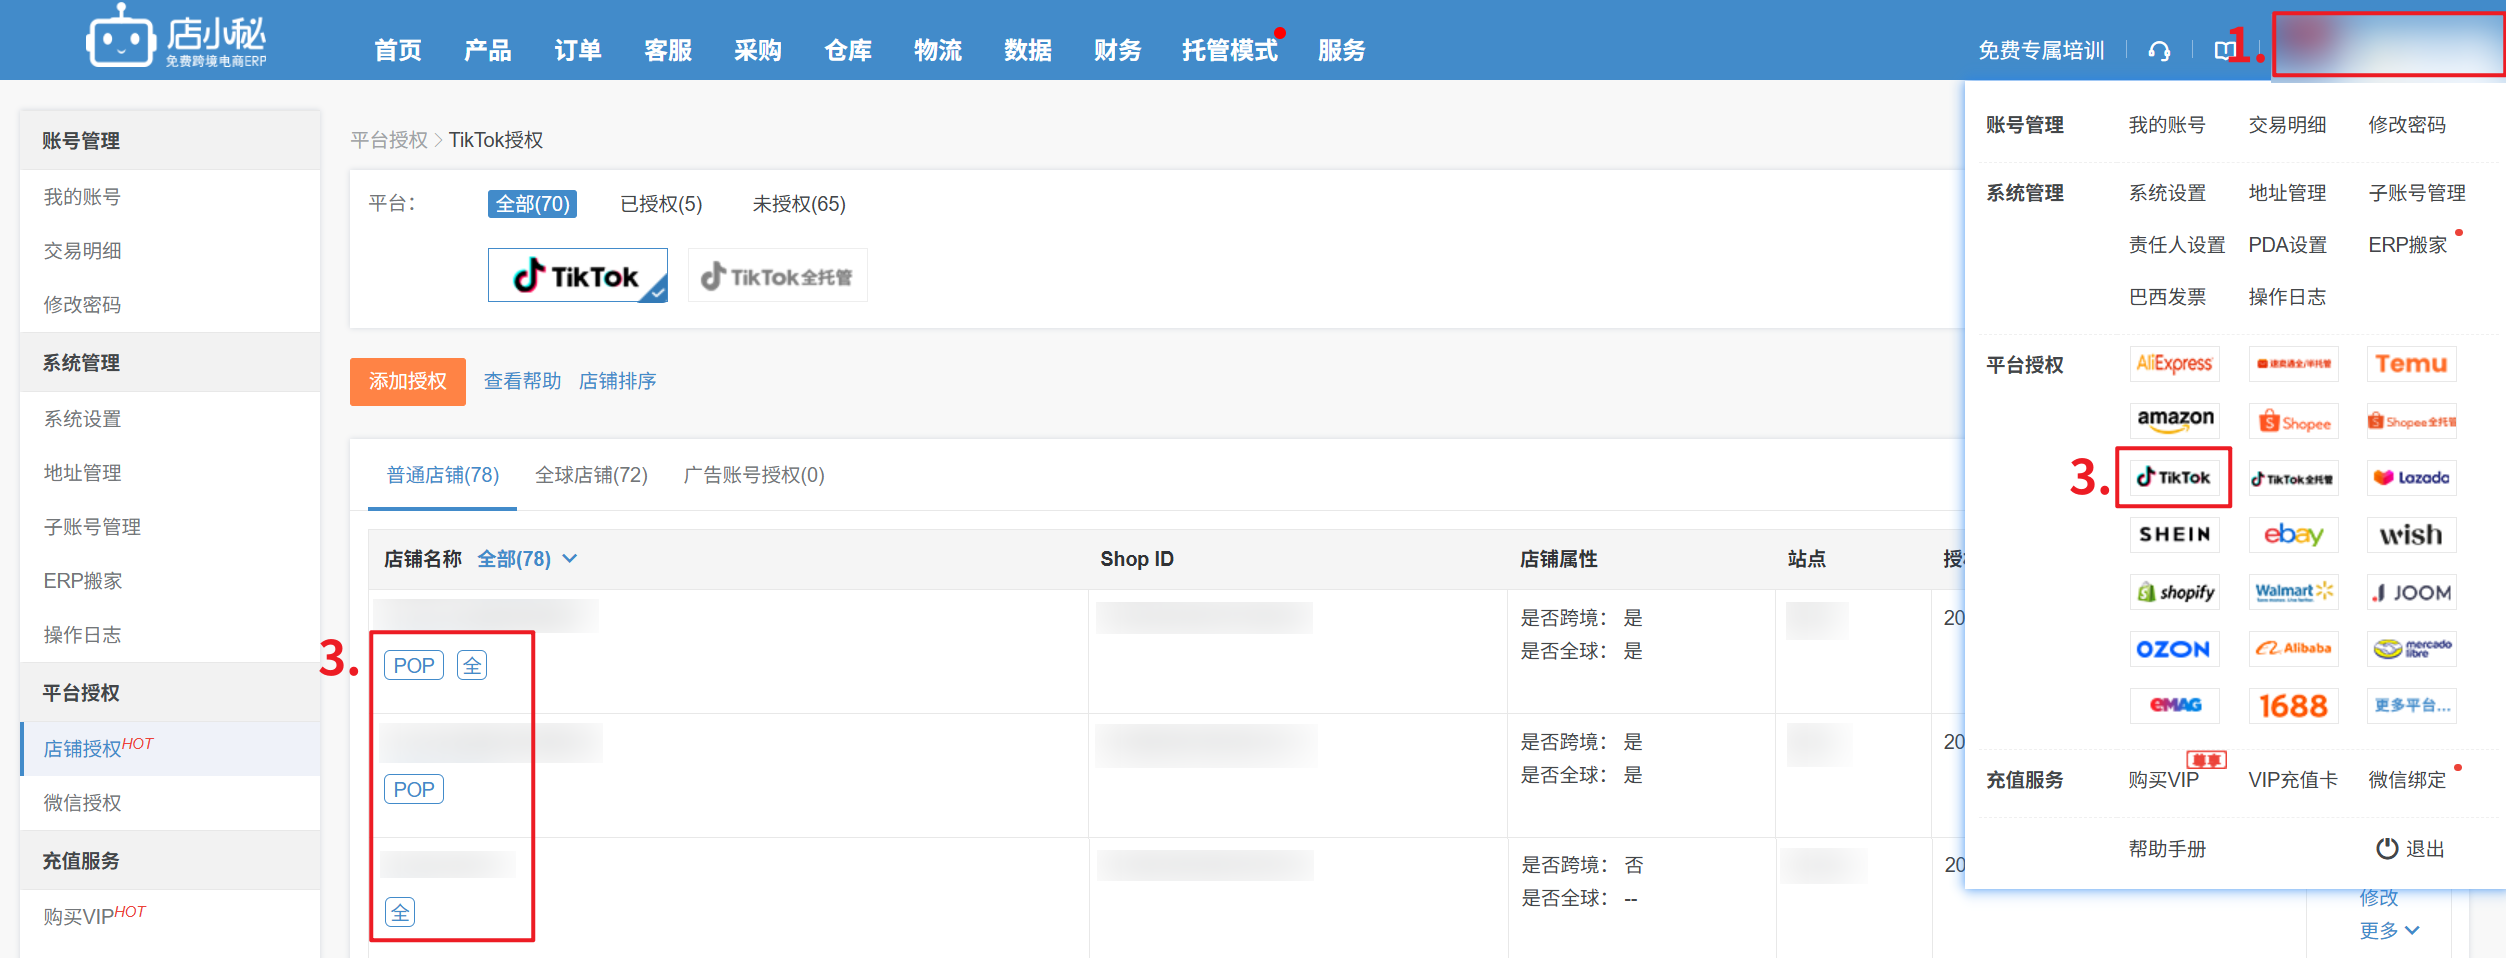Image resolution: width=2506 pixels, height=958 pixels.
Task: Click 退出 to log out
Action: [2410, 849]
